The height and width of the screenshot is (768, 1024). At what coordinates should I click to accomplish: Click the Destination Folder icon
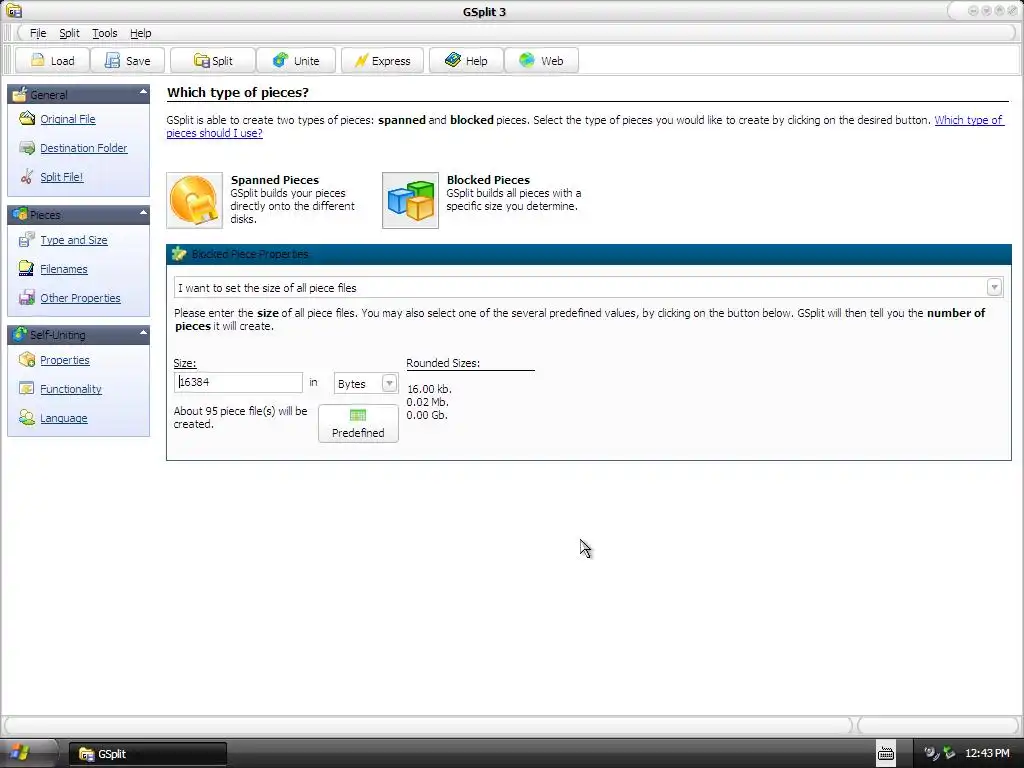click(27, 148)
